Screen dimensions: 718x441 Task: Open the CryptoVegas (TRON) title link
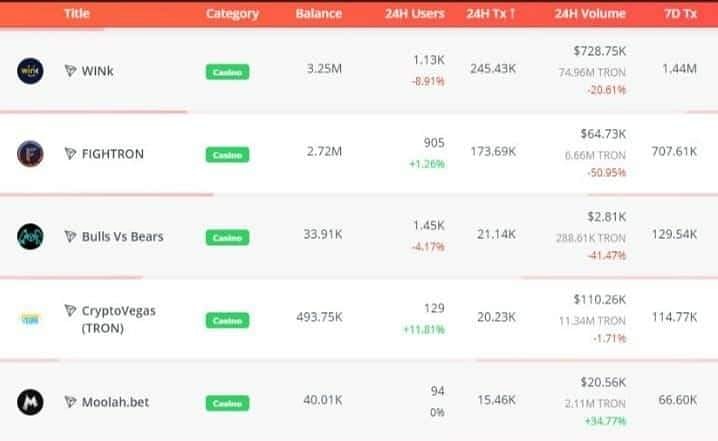(119, 319)
